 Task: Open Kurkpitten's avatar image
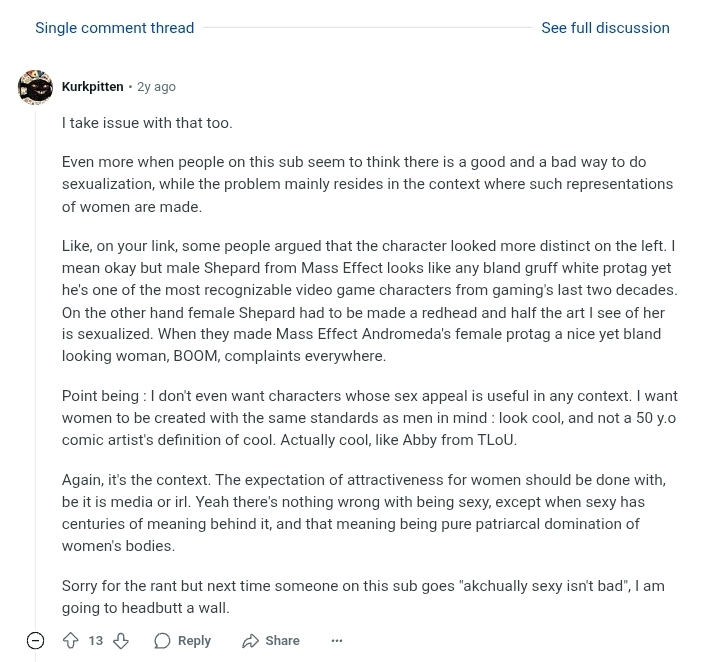35,87
